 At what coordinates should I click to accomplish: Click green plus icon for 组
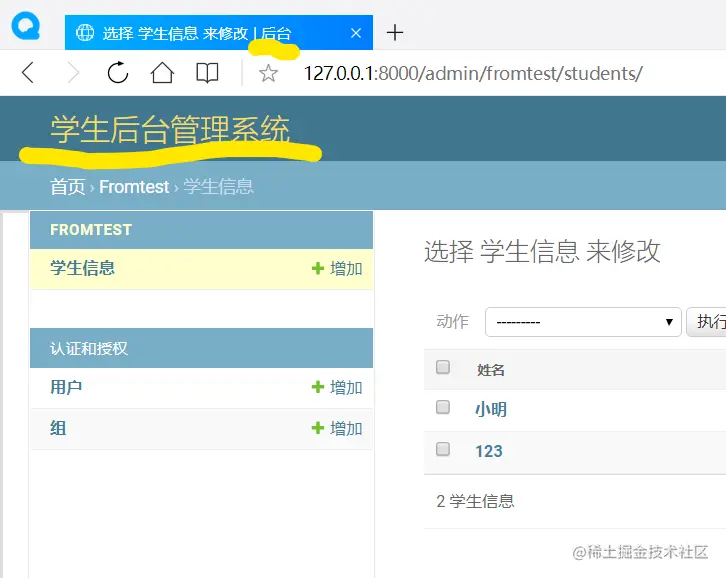pos(318,428)
